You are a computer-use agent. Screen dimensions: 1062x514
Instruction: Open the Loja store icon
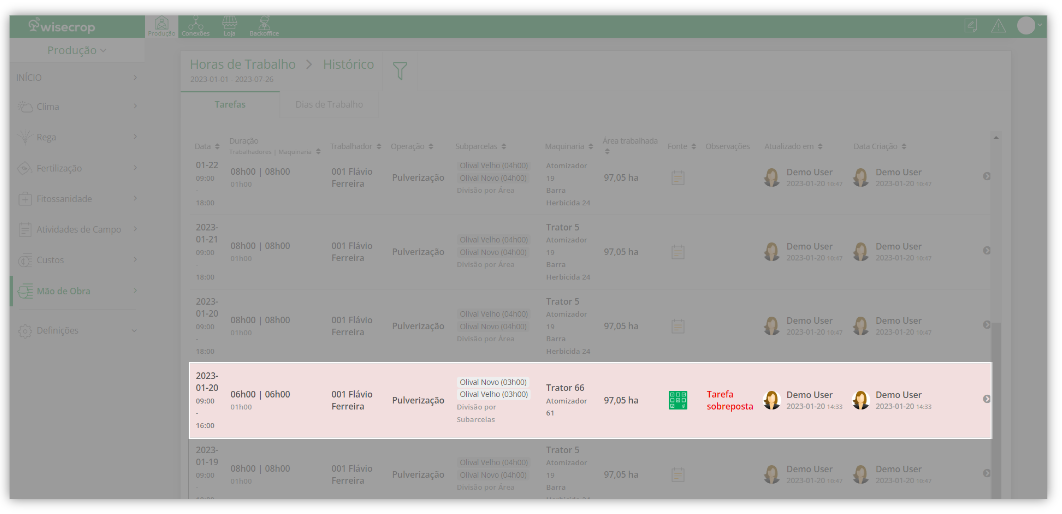pos(230,26)
